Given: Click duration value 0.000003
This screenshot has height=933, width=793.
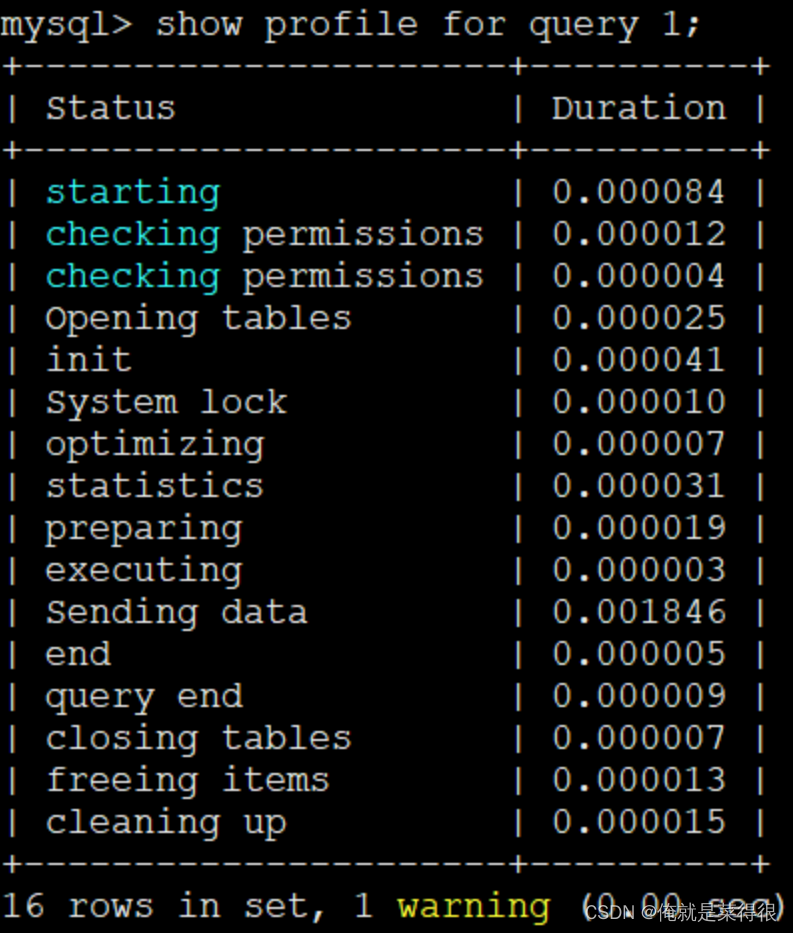Looking at the screenshot, I should point(639,569).
